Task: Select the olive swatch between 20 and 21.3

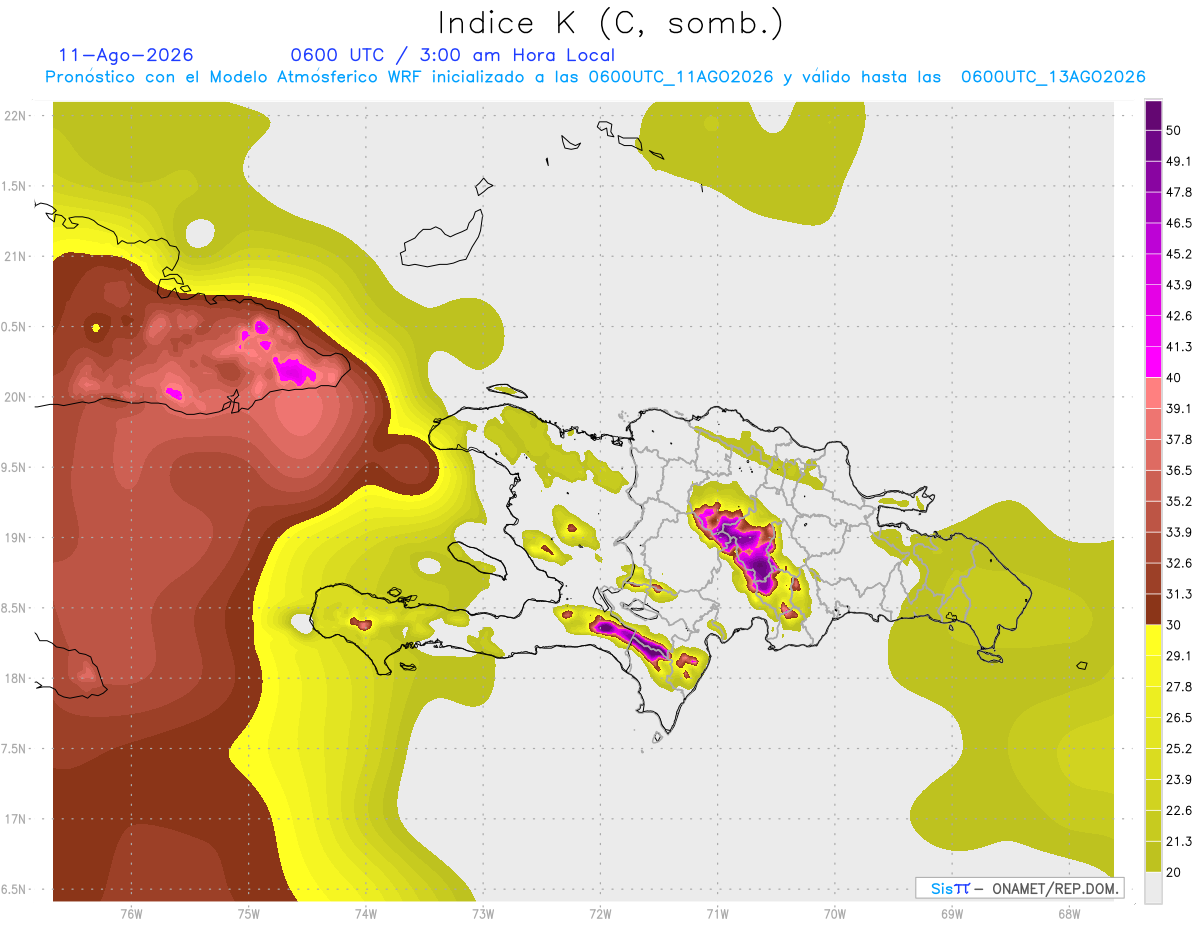Action: tap(1154, 856)
